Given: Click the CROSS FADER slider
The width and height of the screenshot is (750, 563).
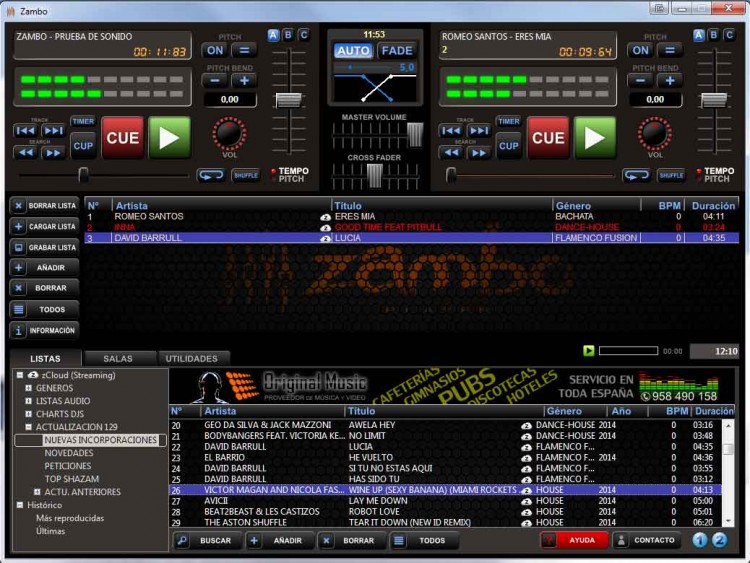Looking at the screenshot, I should 375,176.
